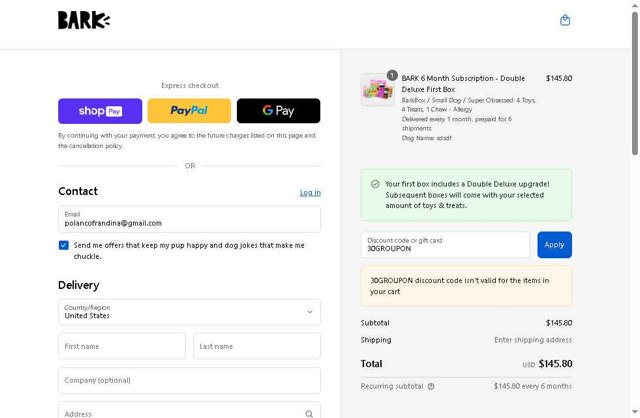Focus the First name field
The height and width of the screenshot is (418, 640).
122,346
